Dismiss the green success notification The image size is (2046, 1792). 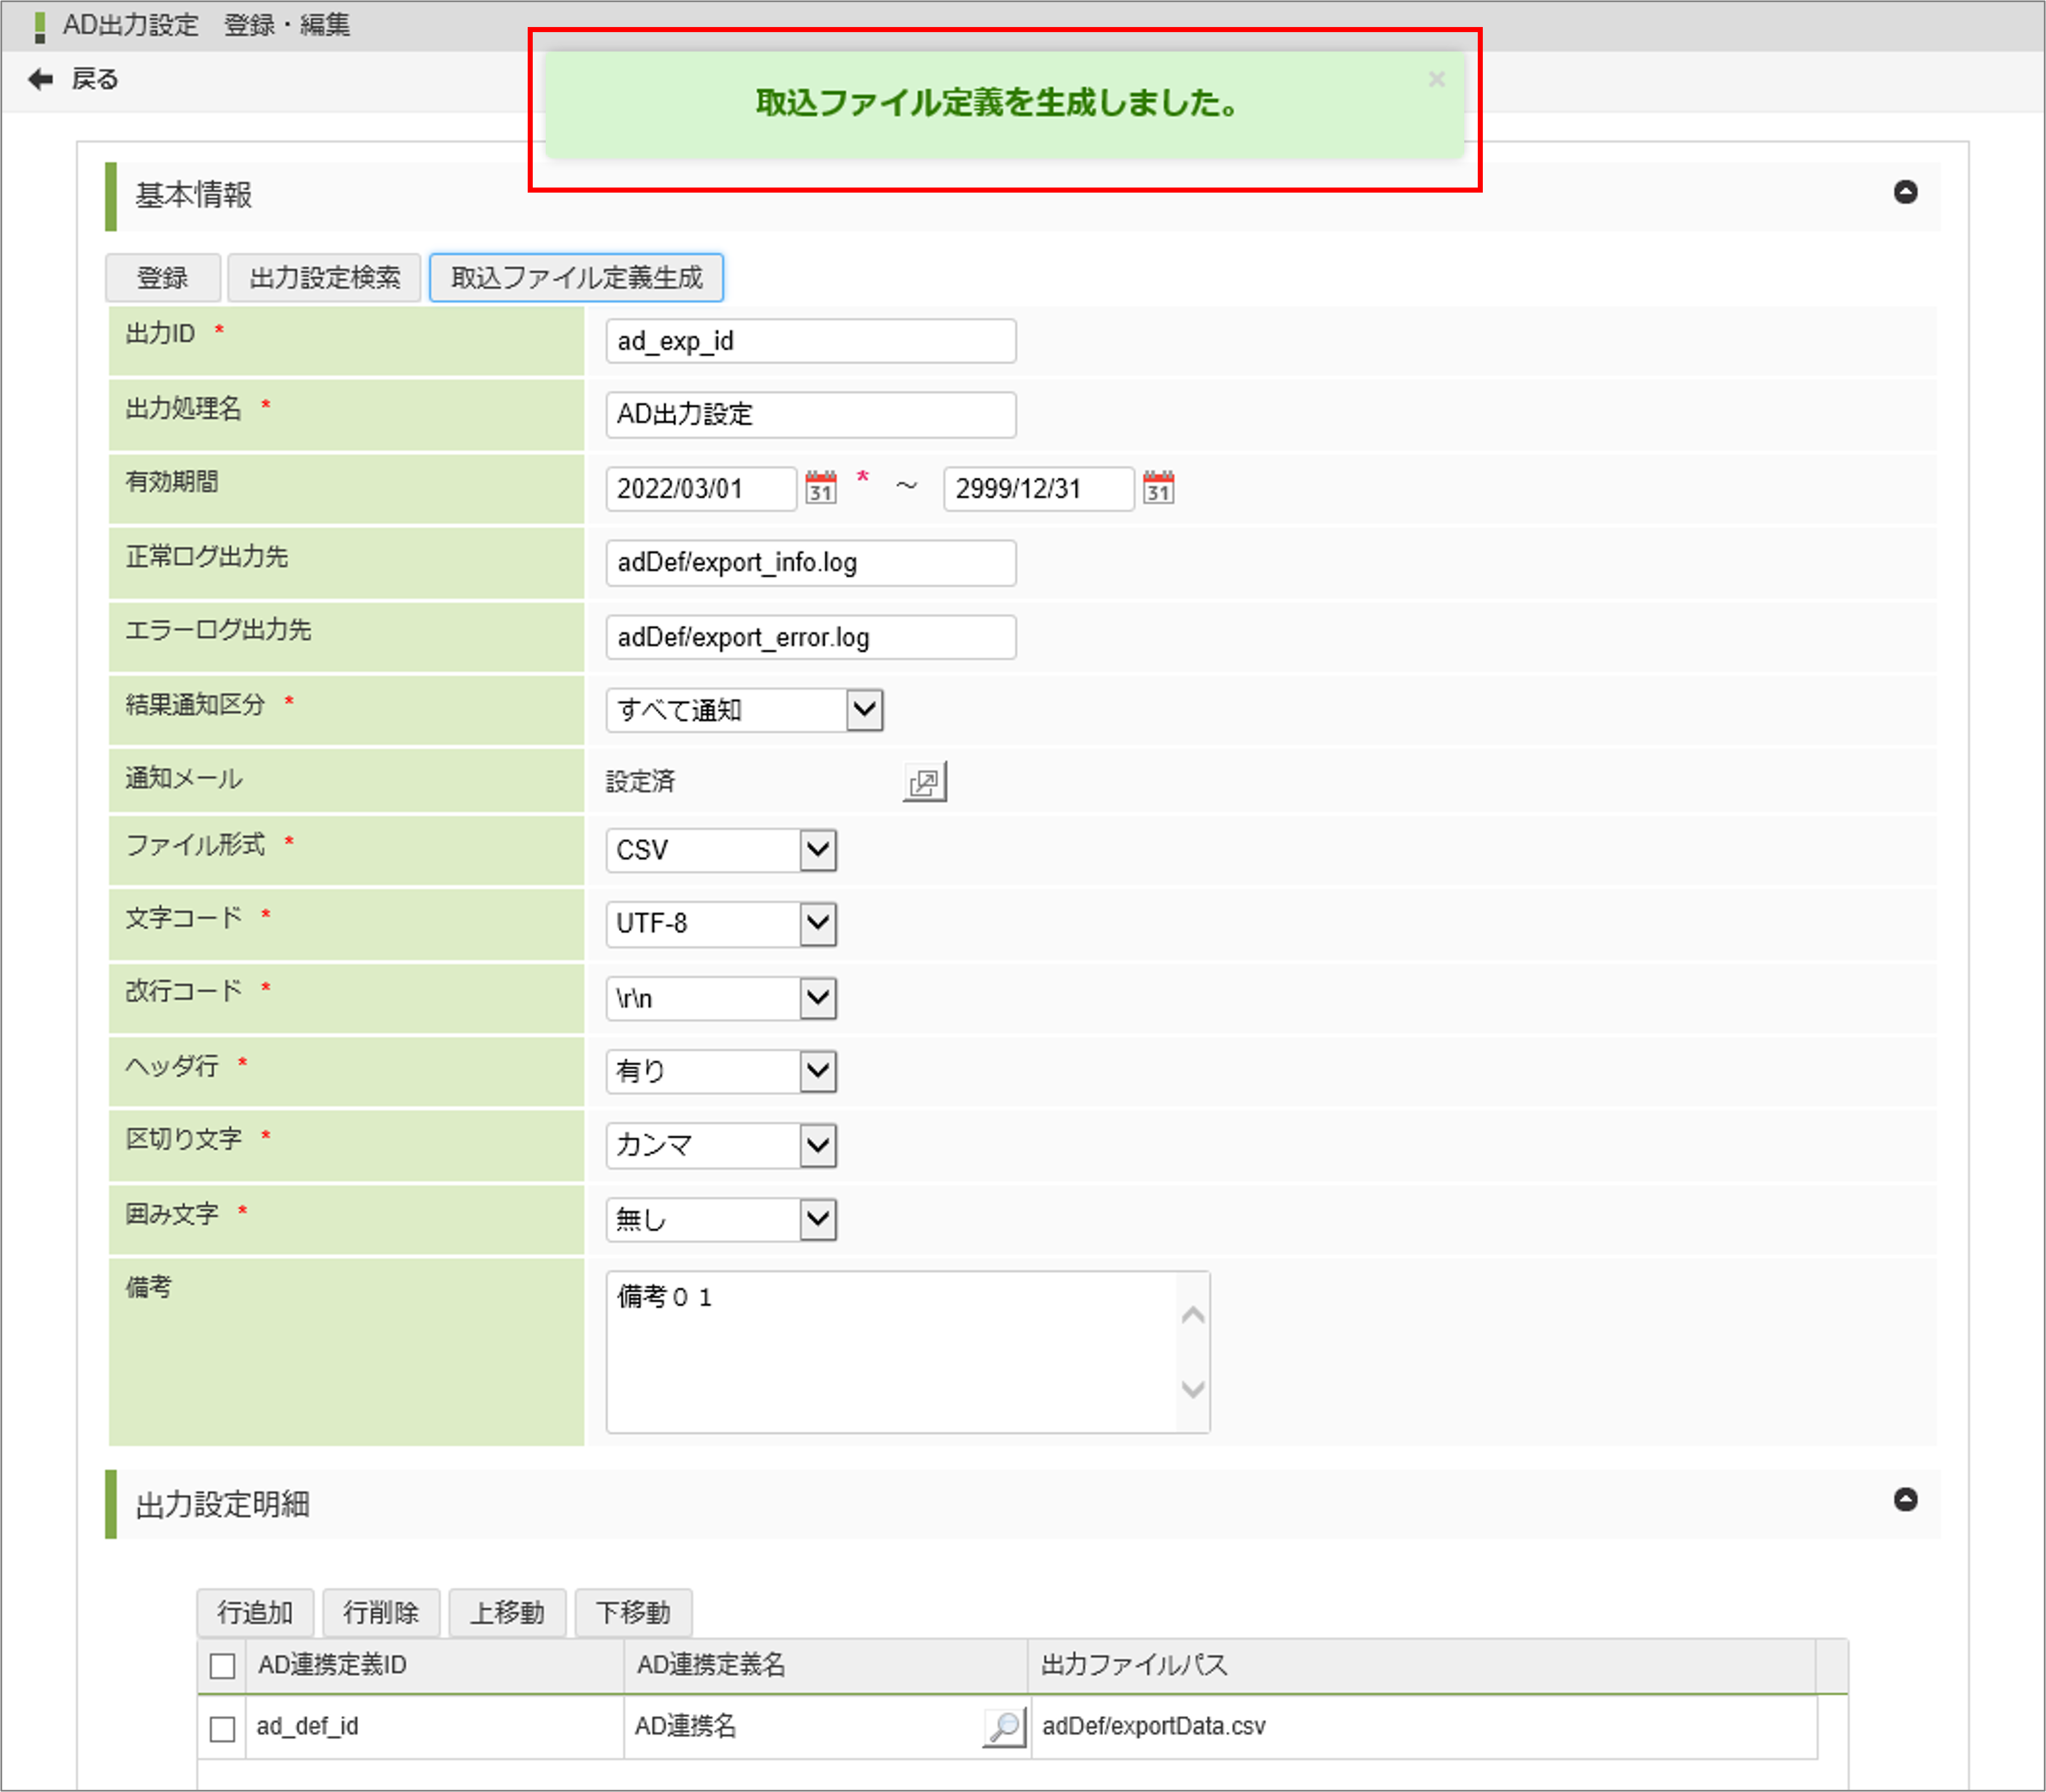pos(1437,80)
